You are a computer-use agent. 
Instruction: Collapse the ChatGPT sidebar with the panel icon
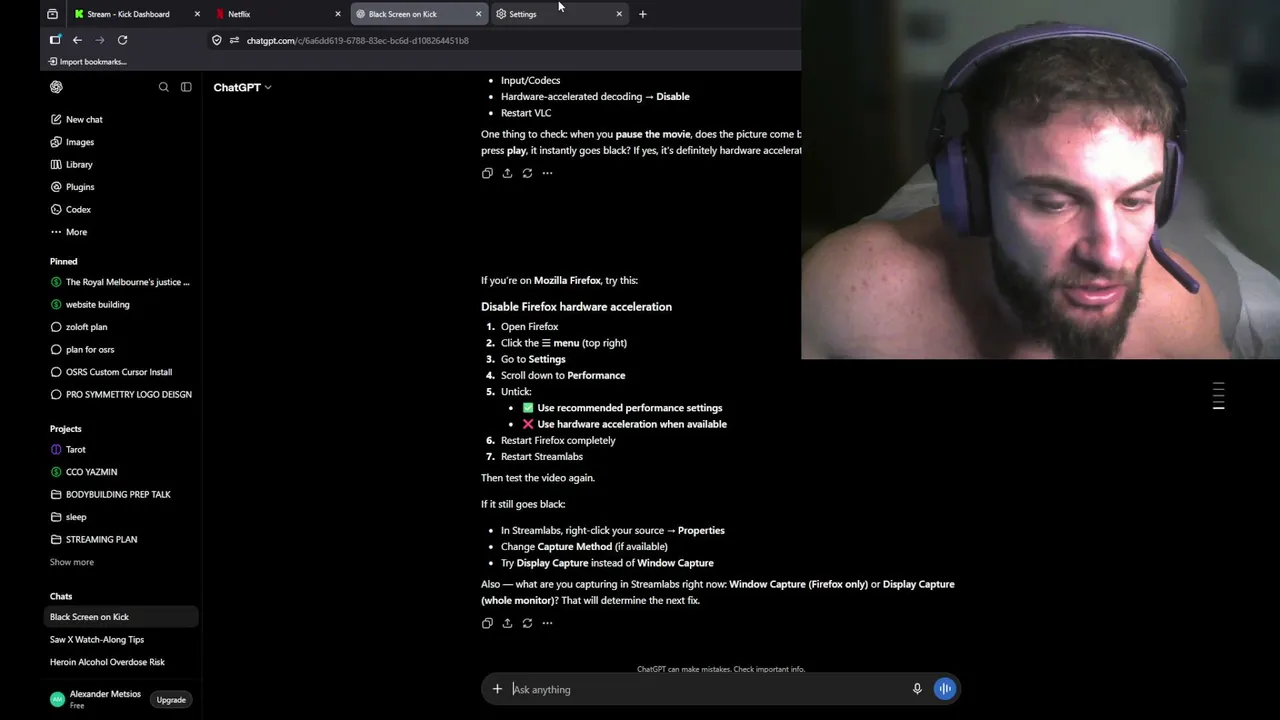pos(186,87)
